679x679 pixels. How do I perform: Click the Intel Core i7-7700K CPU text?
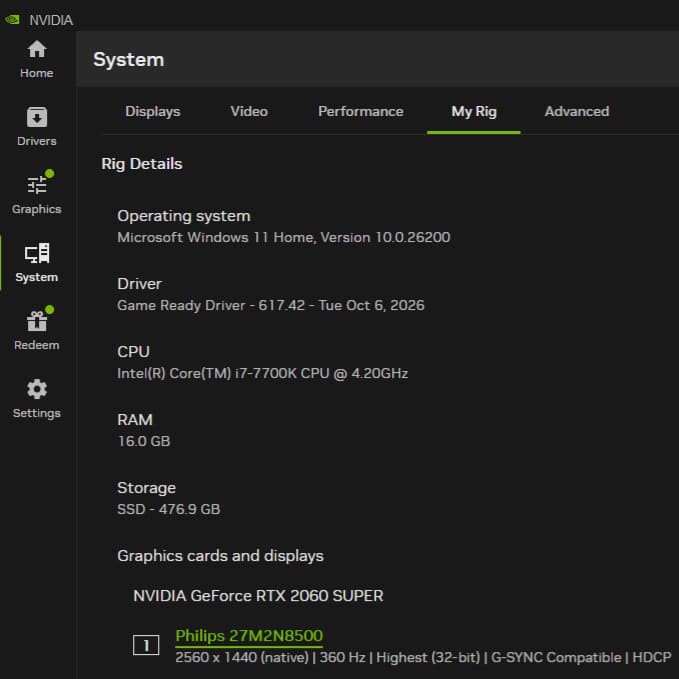tap(262, 373)
